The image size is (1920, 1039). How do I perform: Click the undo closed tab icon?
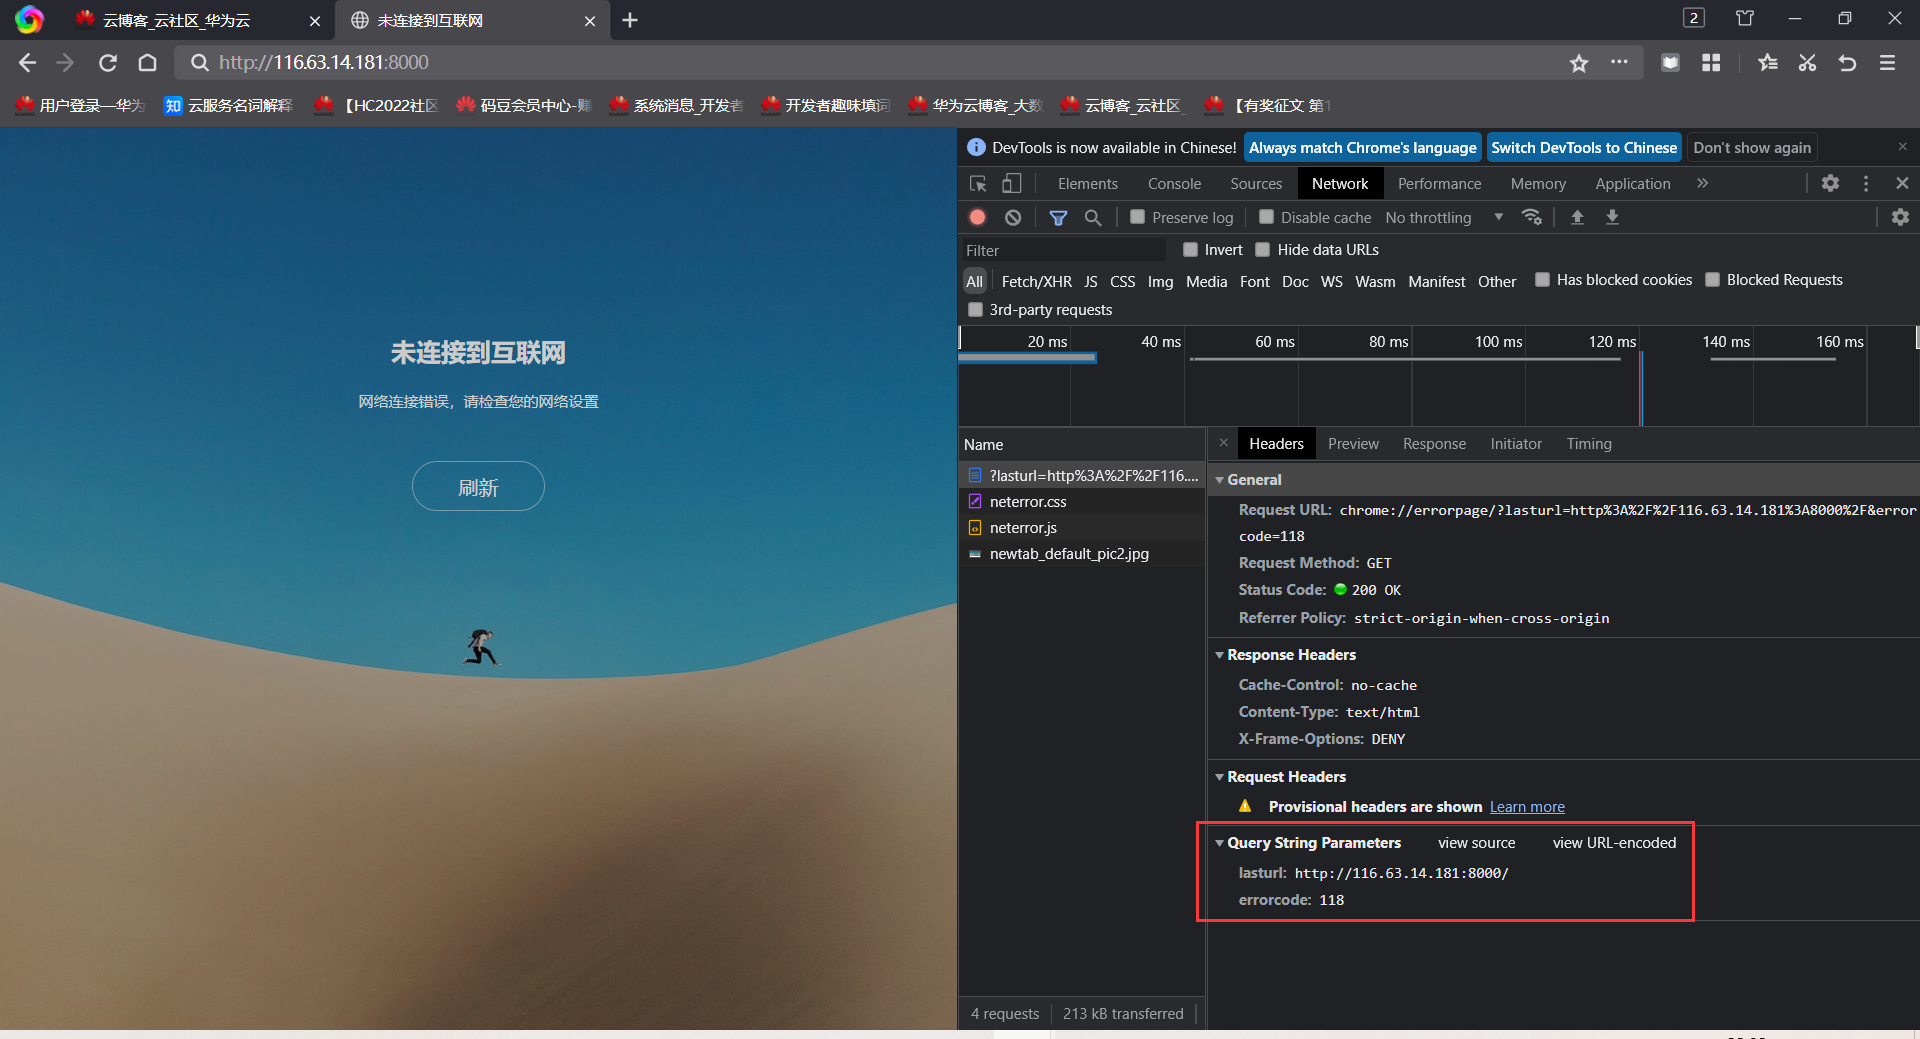[1847, 63]
